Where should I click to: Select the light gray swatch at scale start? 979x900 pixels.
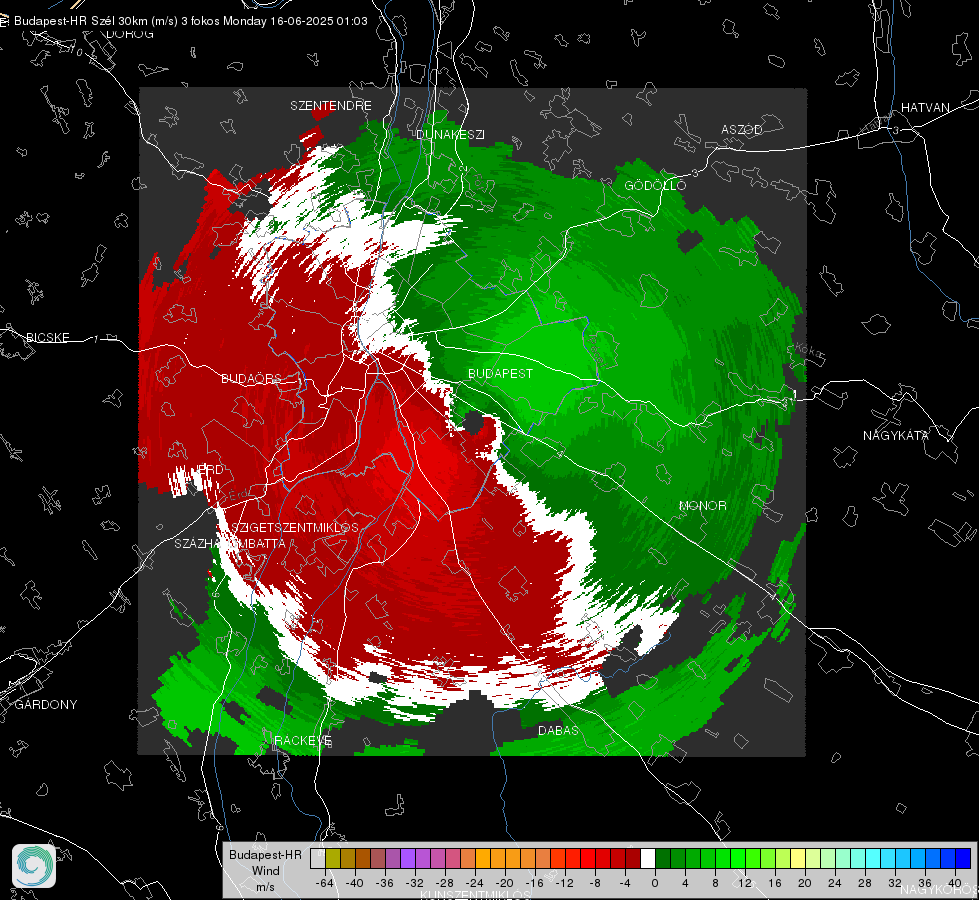pos(318,858)
